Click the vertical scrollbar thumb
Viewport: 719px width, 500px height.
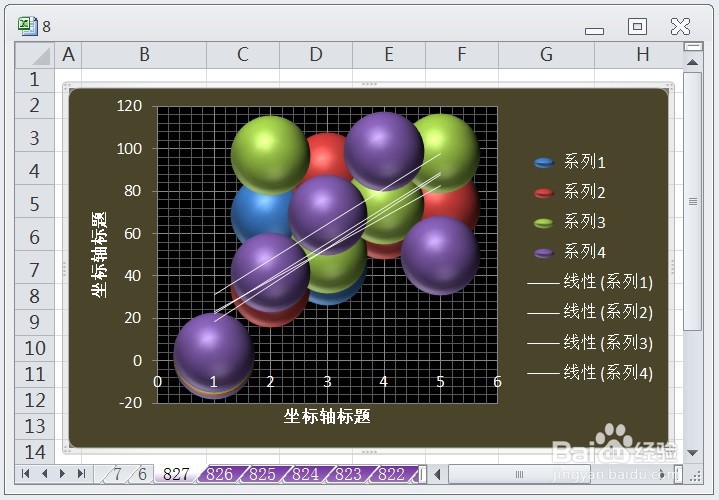pos(693,201)
